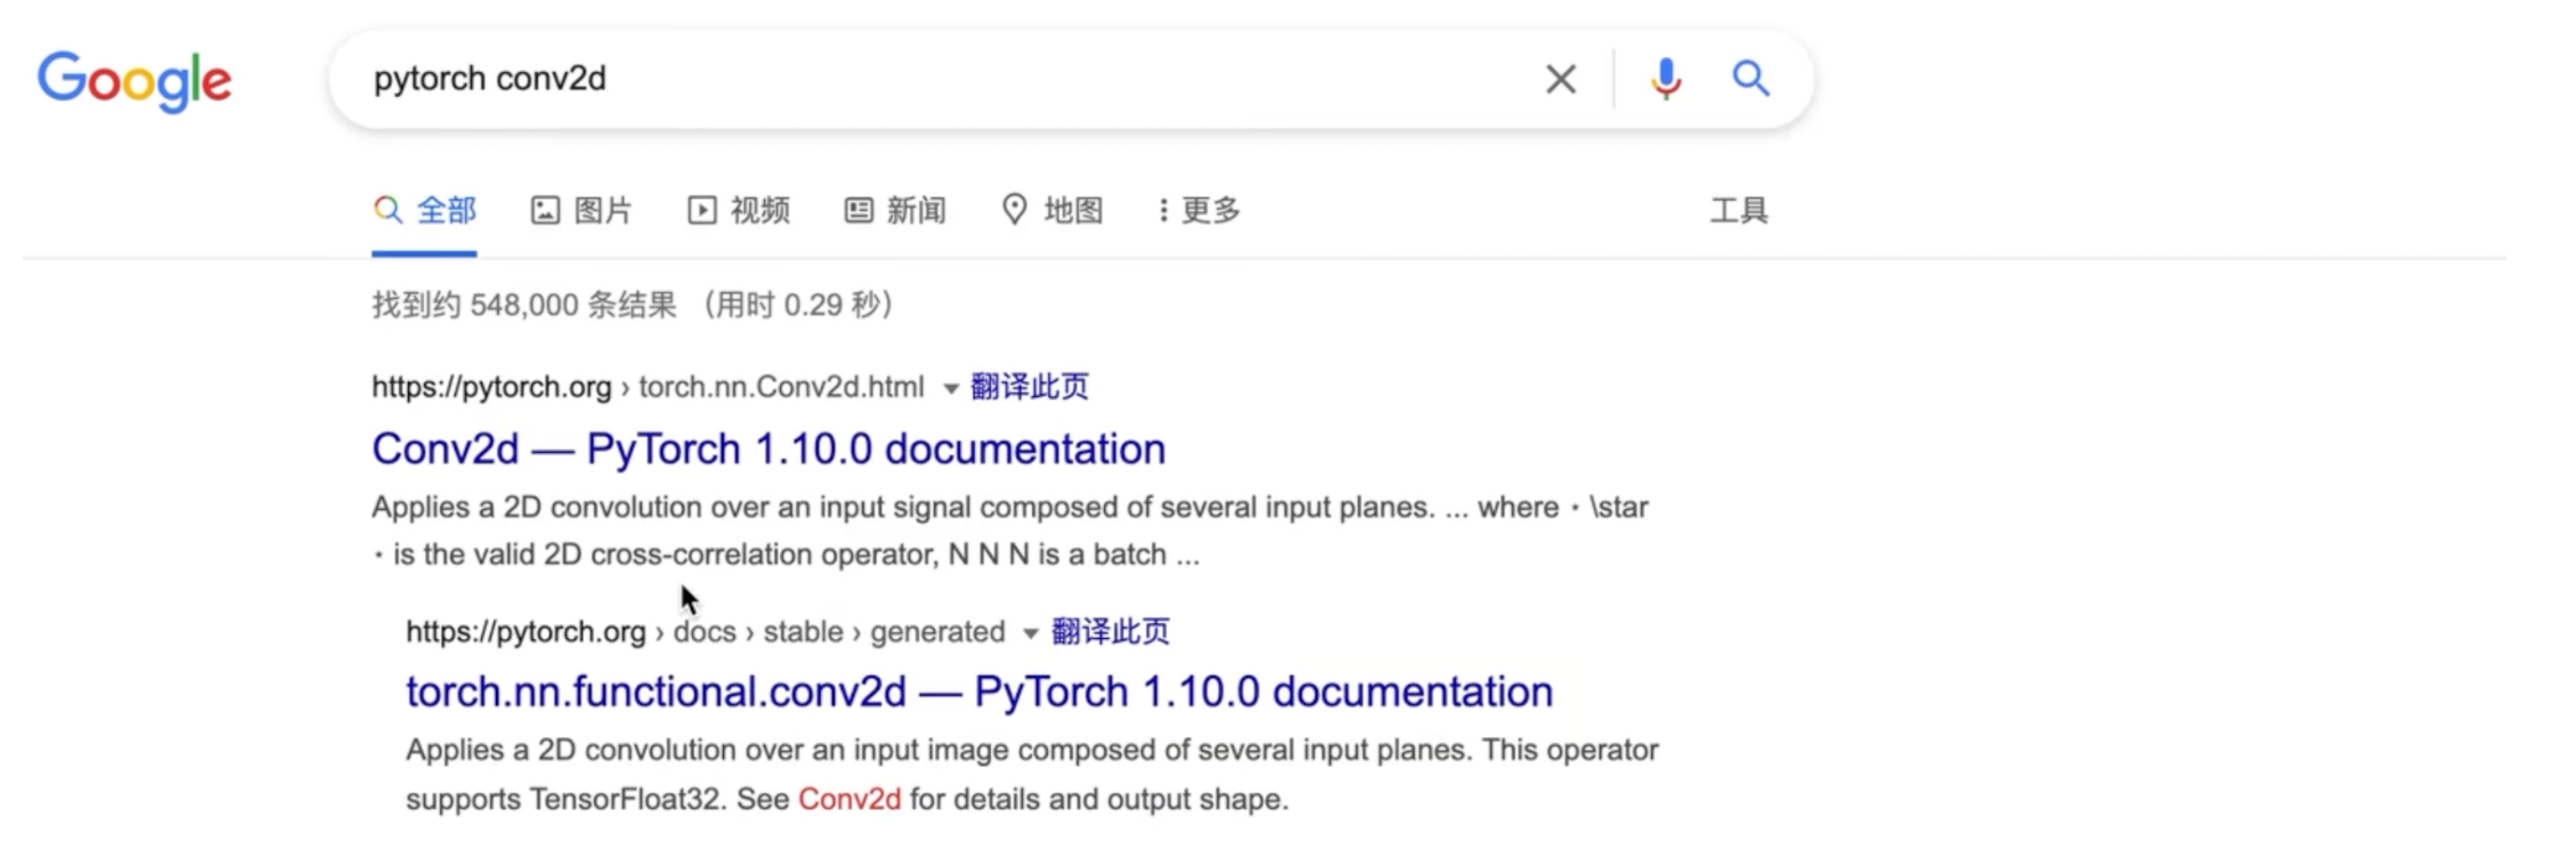Viewport: 2576px width, 865px height.
Task: Expand the 更多 more menu
Action: [1199, 210]
